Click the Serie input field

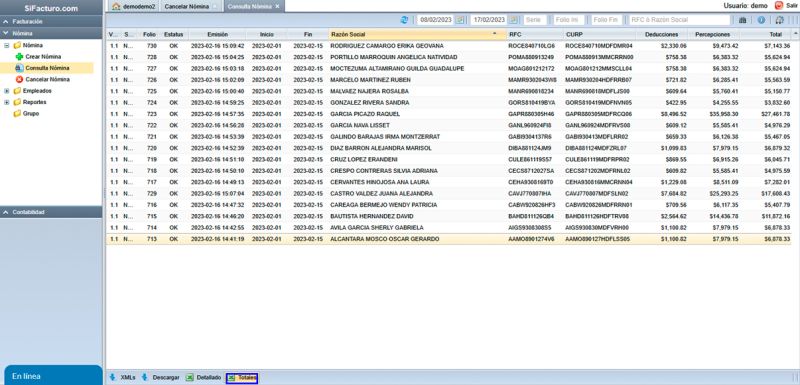coord(534,20)
